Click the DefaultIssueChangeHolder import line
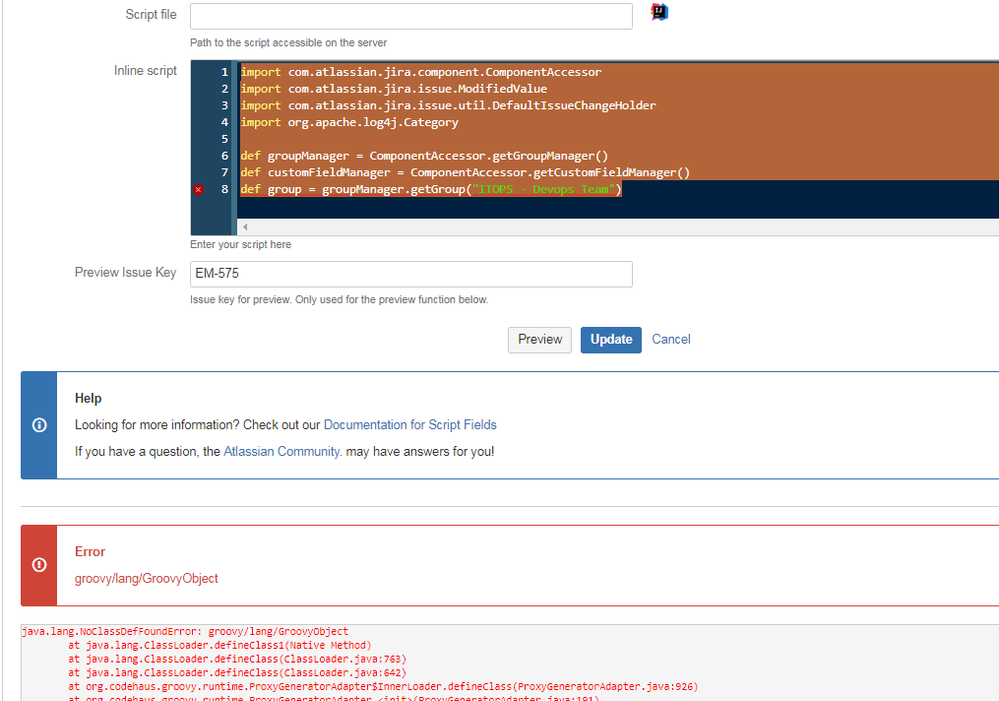 448,105
